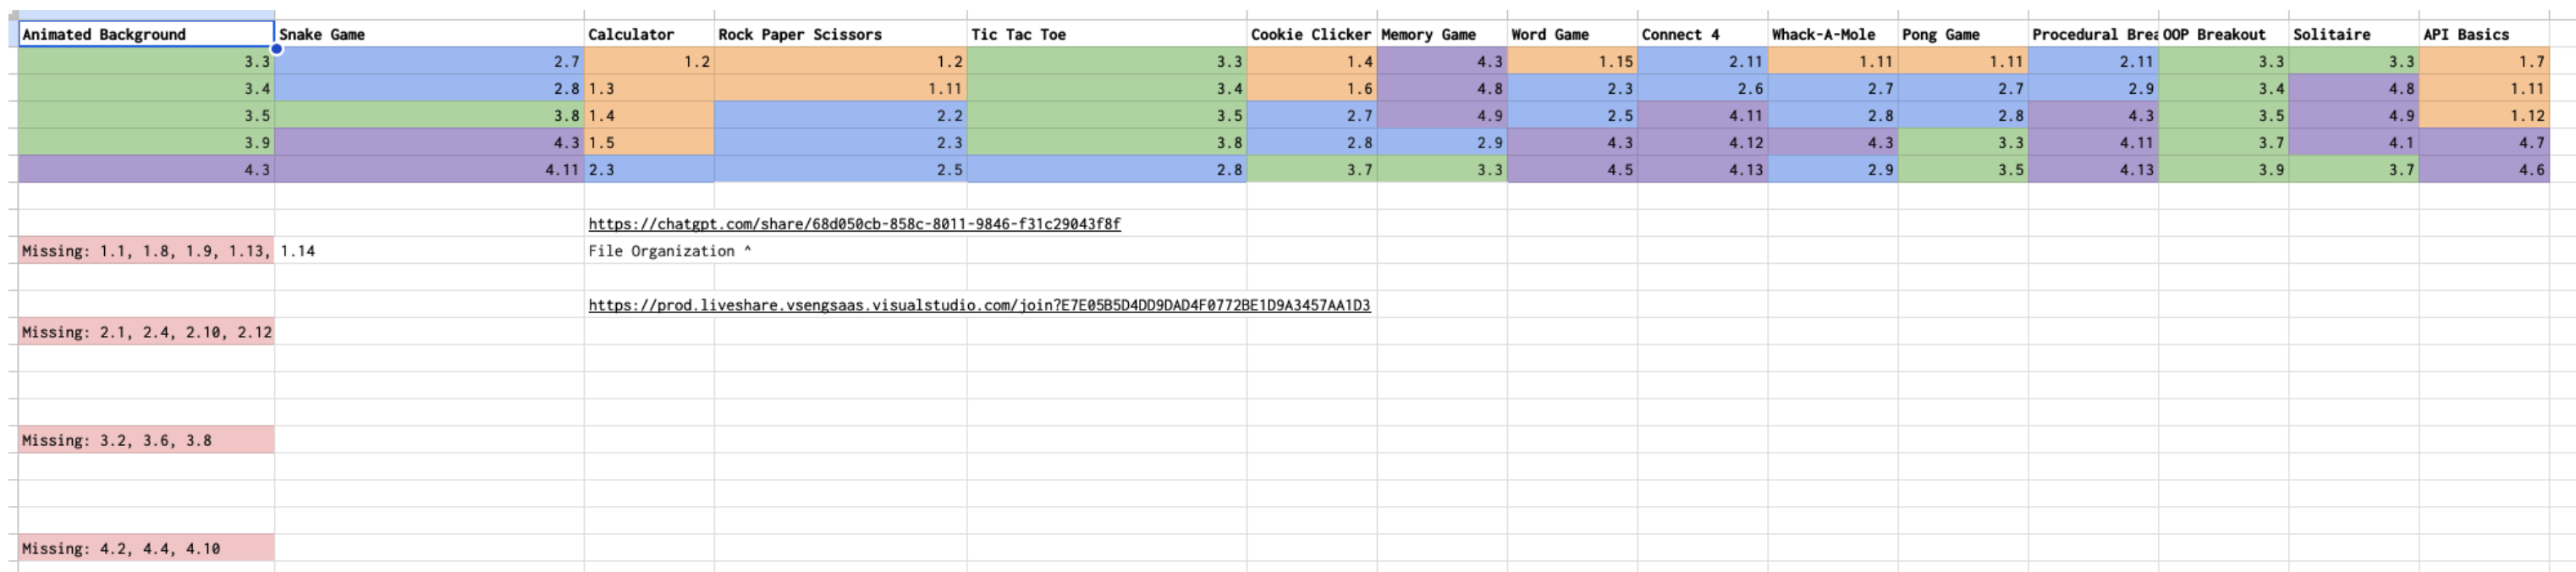Select the pink Missing 3.2, 3.6, 3.8 cell

(x=146, y=440)
